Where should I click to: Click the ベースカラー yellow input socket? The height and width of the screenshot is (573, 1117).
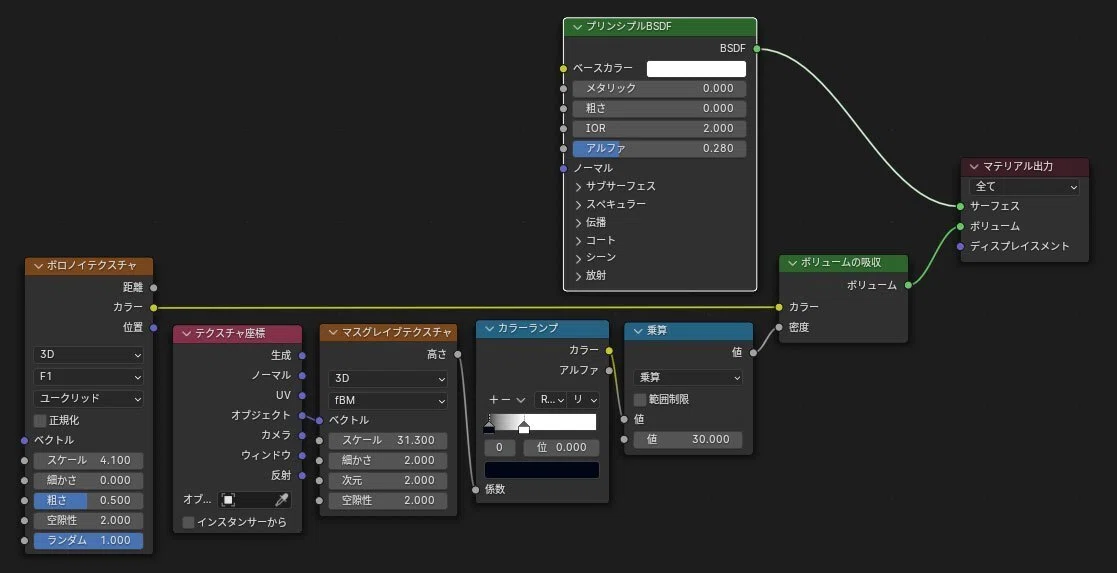pos(563,68)
